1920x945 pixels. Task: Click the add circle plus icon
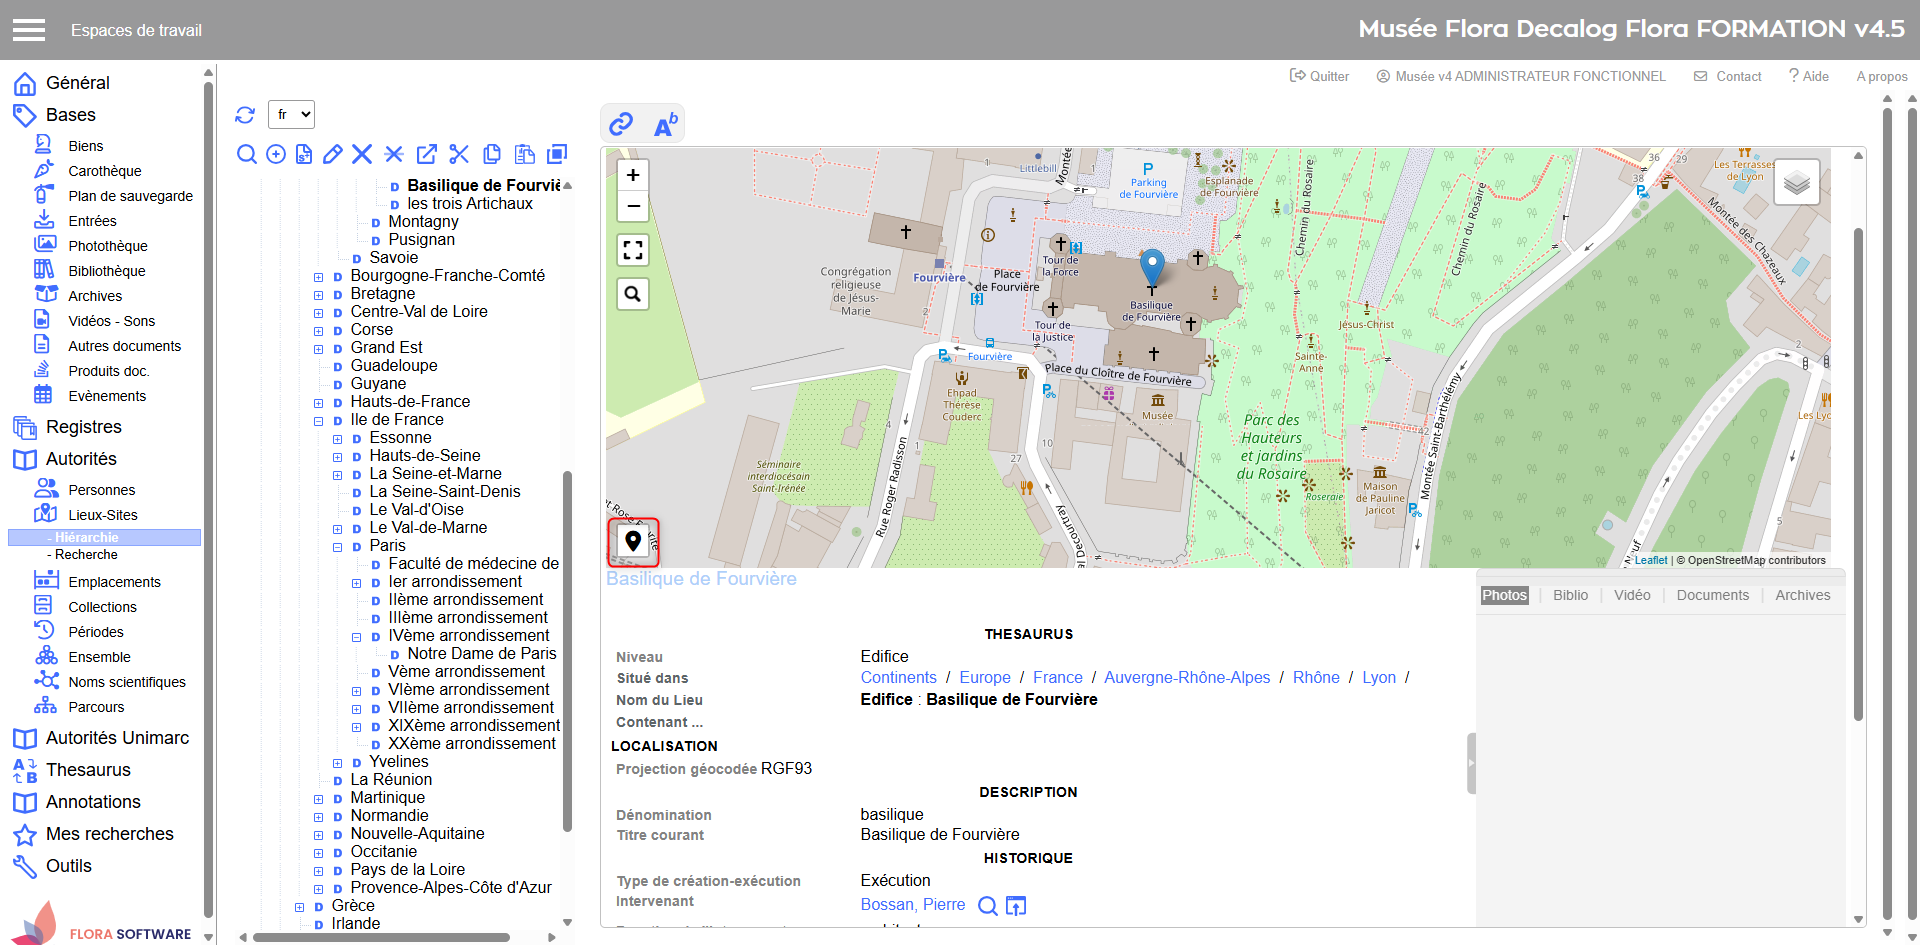pos(276,154)
